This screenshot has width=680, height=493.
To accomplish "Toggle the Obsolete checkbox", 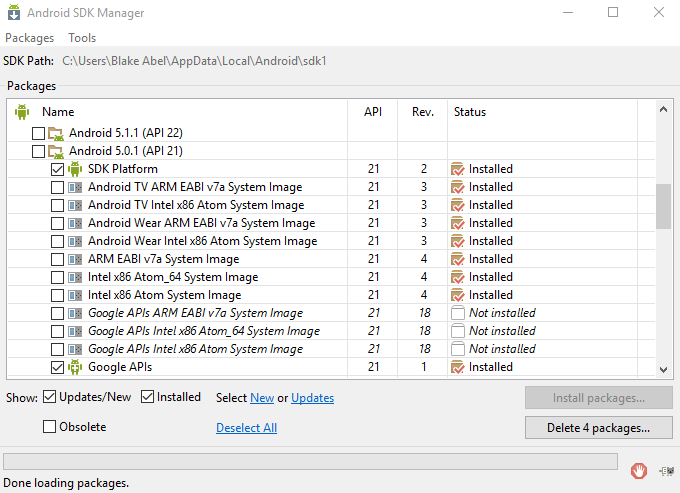I will pos(50,427).
